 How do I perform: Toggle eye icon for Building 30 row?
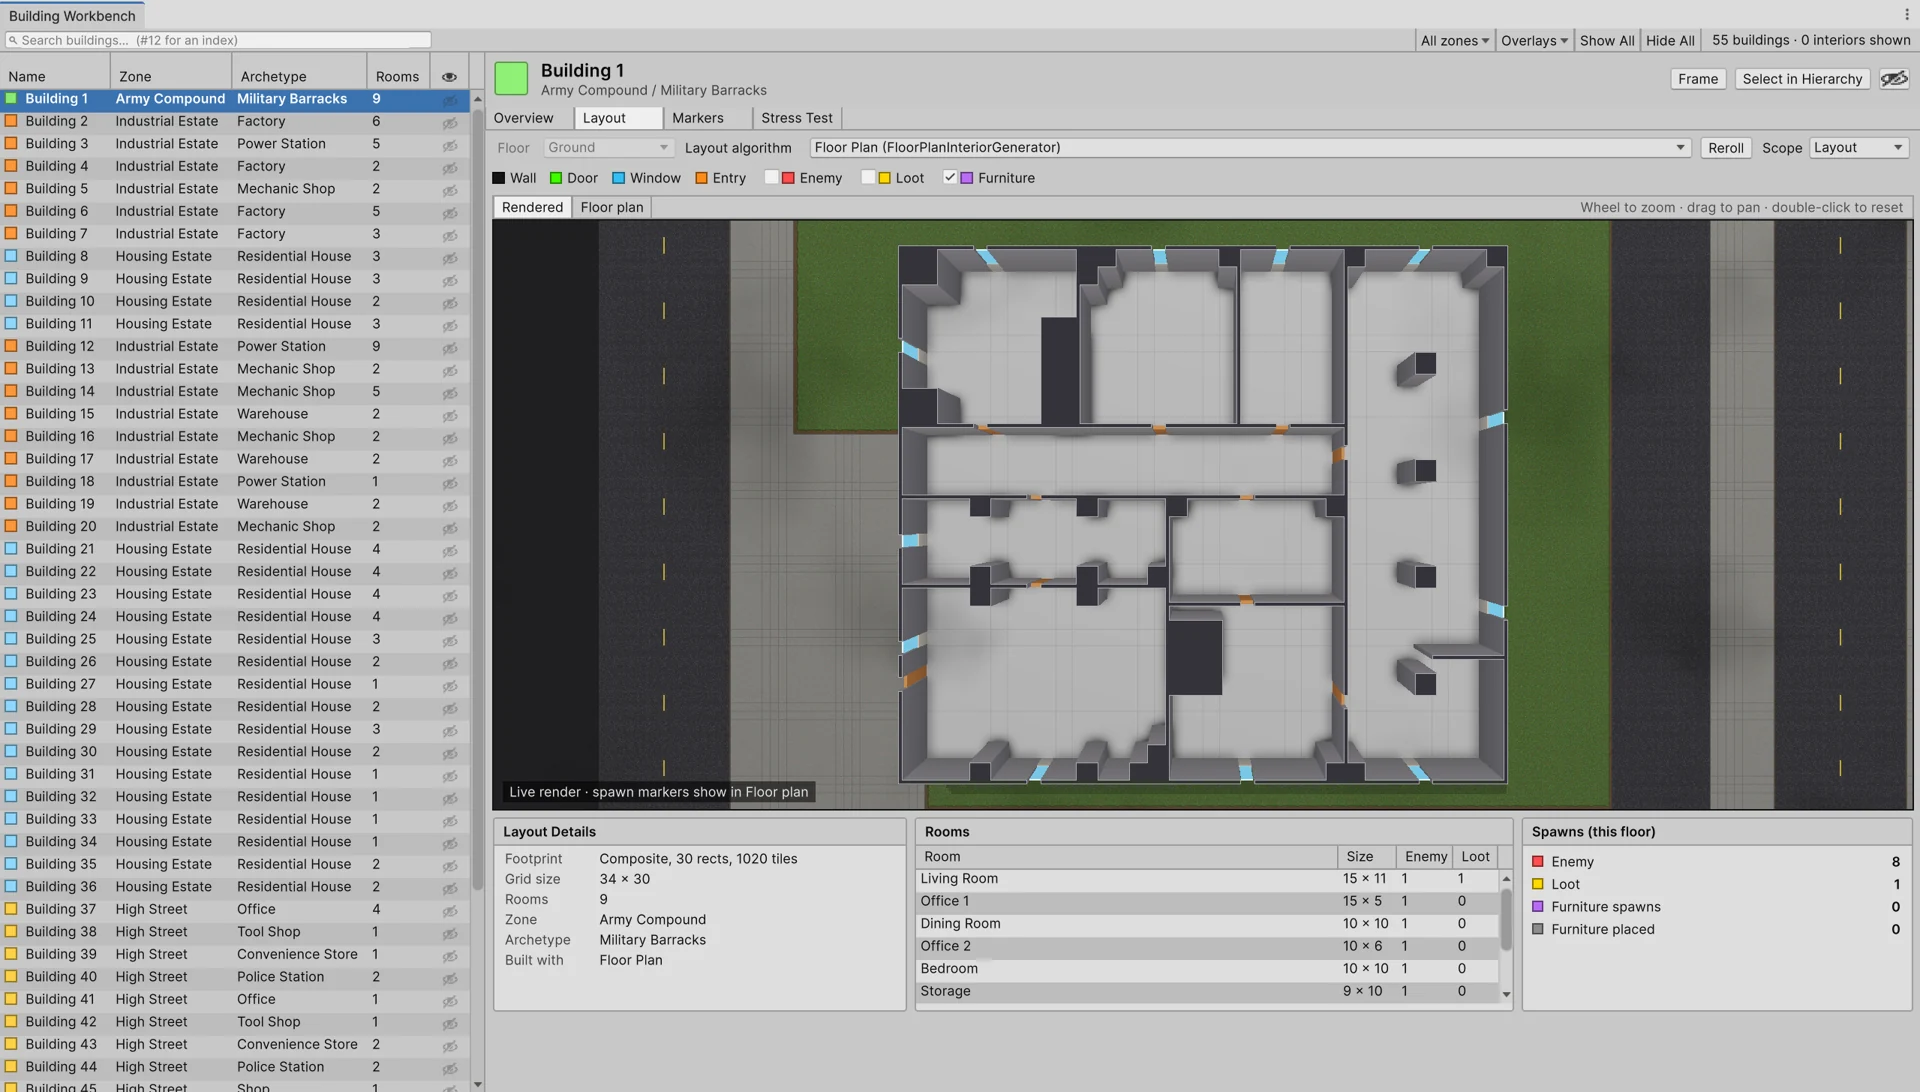[x=450, y=752]
